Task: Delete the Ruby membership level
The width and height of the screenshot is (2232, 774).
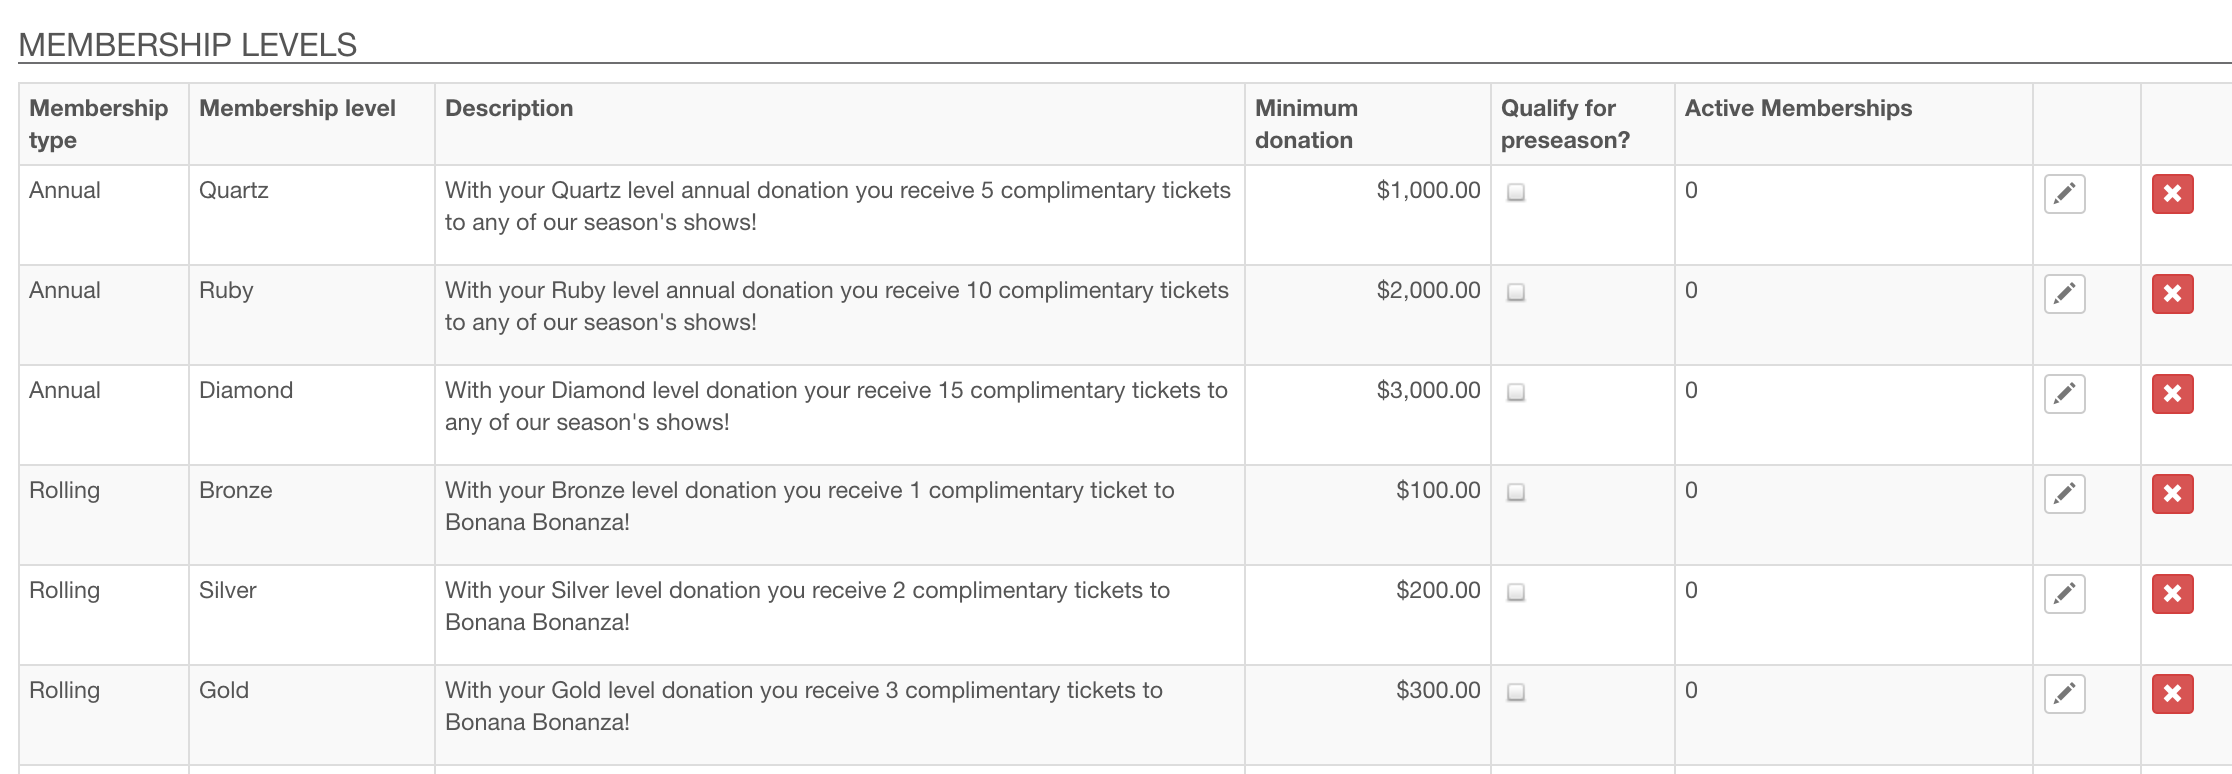Action: [x=2172, y=294]
